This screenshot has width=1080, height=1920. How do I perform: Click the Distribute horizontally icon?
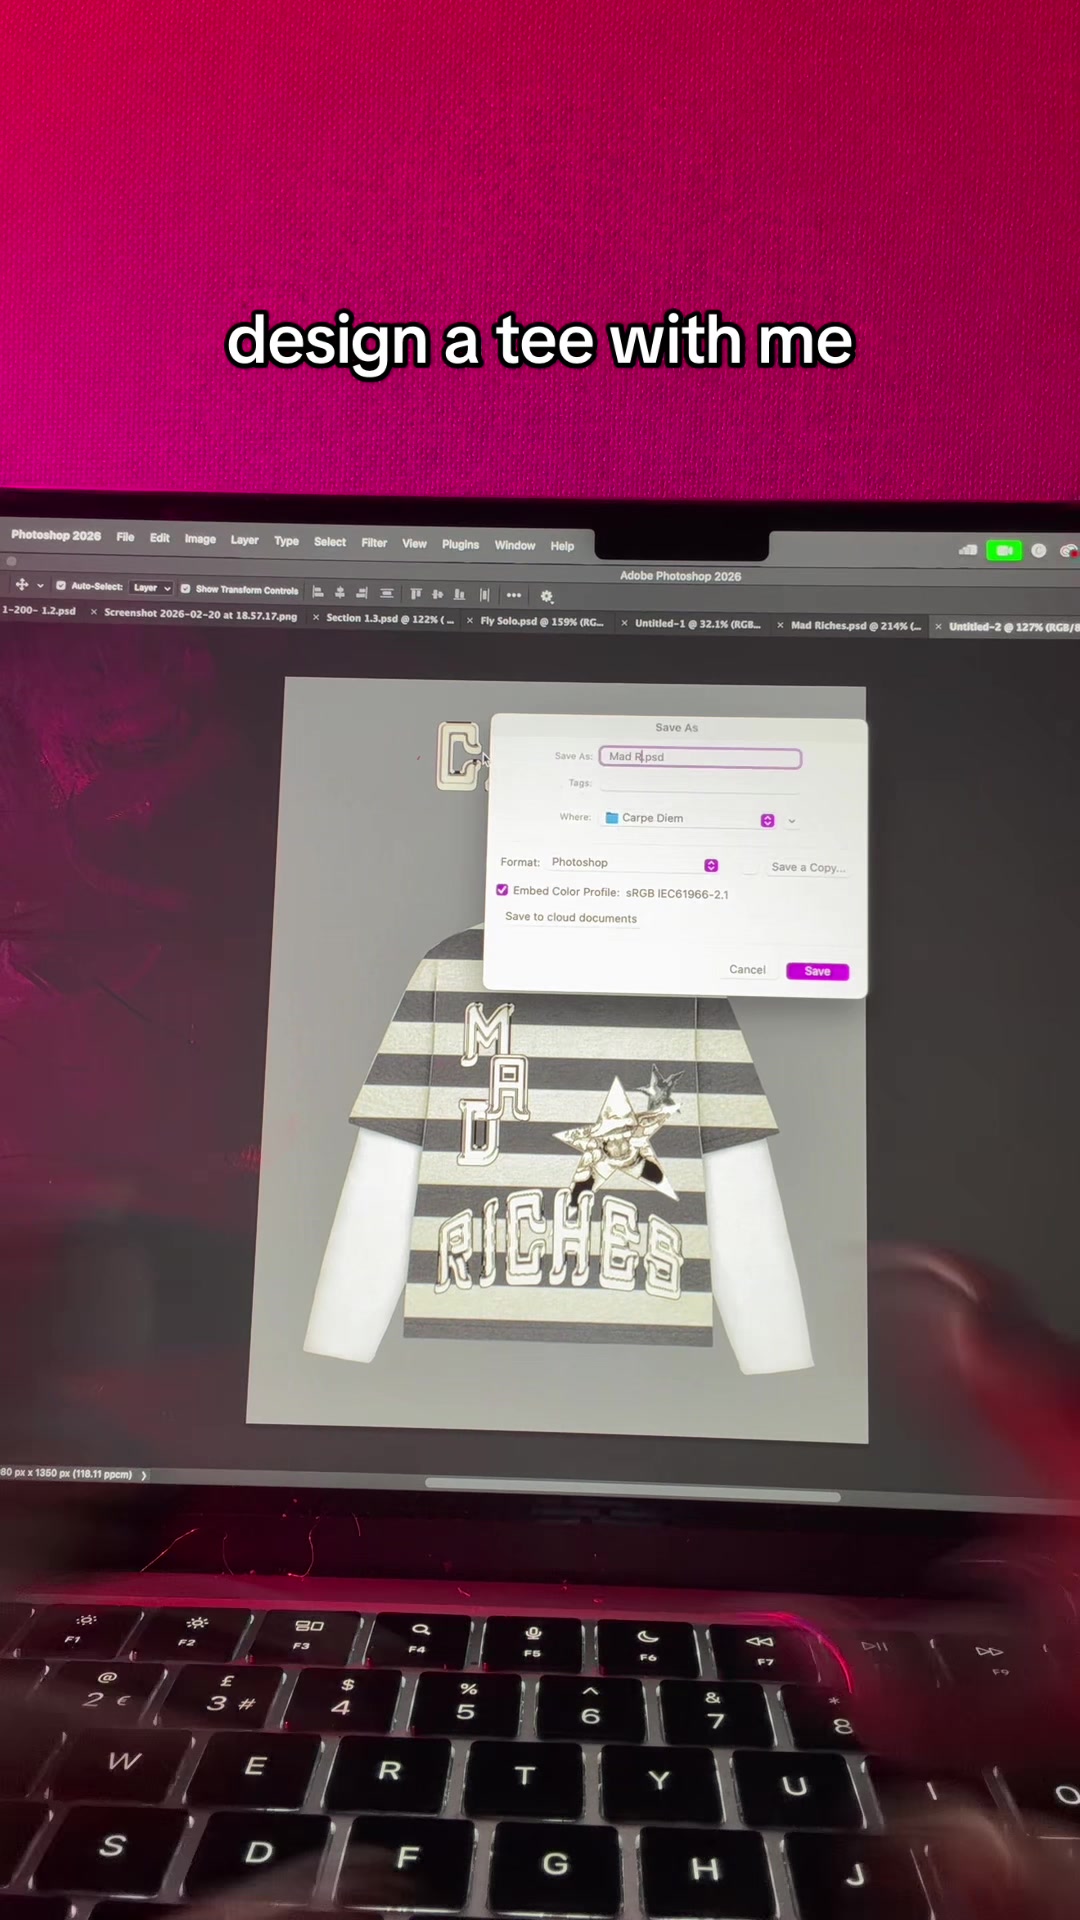point(387,593)
